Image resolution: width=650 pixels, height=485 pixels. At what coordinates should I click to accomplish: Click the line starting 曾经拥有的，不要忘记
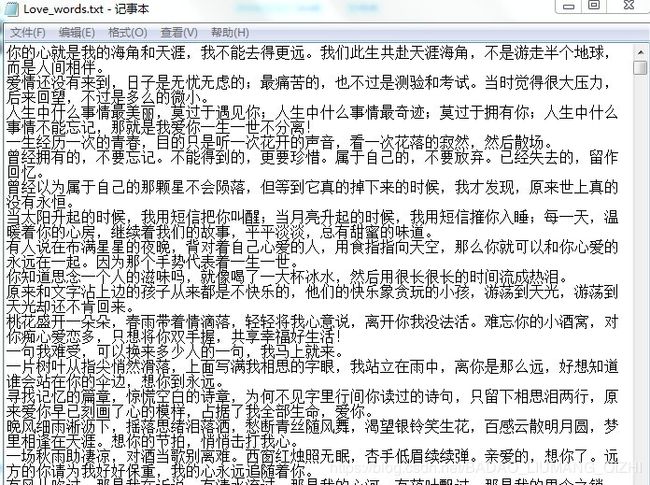coord(312,158)
